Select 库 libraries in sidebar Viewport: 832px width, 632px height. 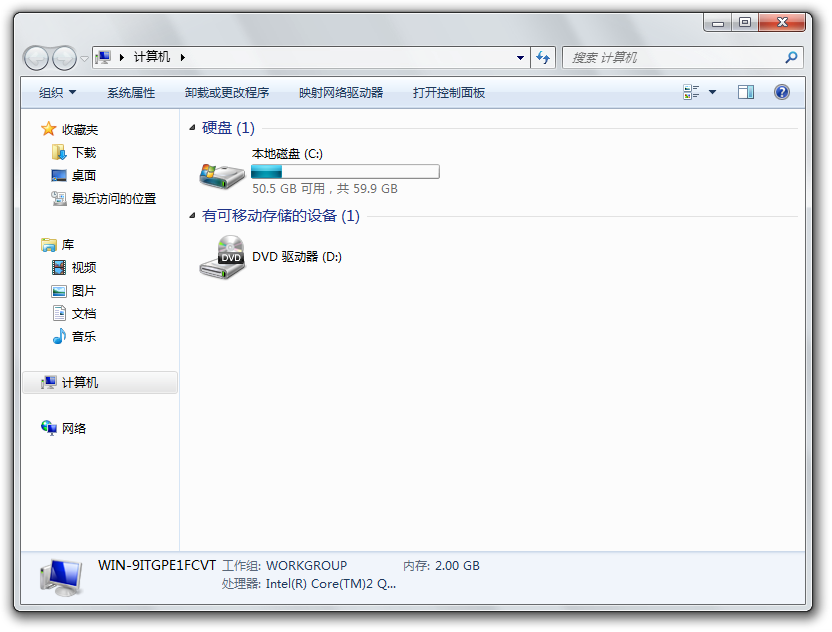(x=58, y=245)
